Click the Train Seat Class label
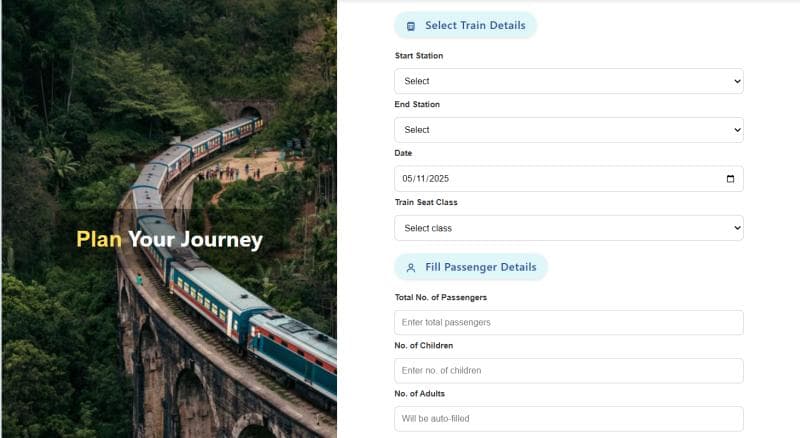This screenshot has width=800, height=438. pos(426,202)
